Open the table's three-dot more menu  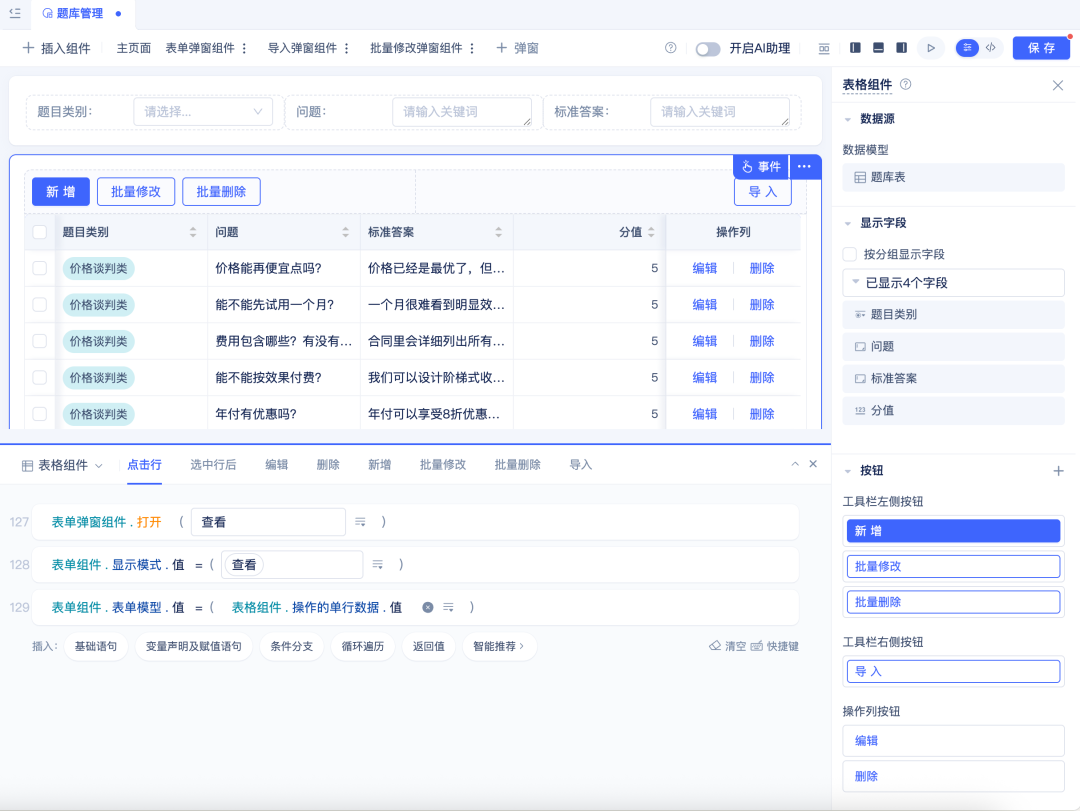click(805, 167)
